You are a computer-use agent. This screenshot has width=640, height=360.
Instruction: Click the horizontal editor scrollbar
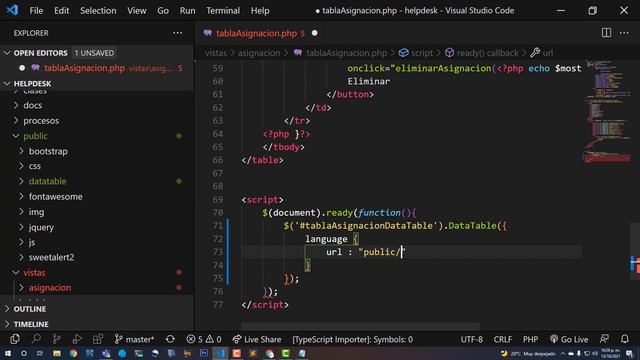360,327
